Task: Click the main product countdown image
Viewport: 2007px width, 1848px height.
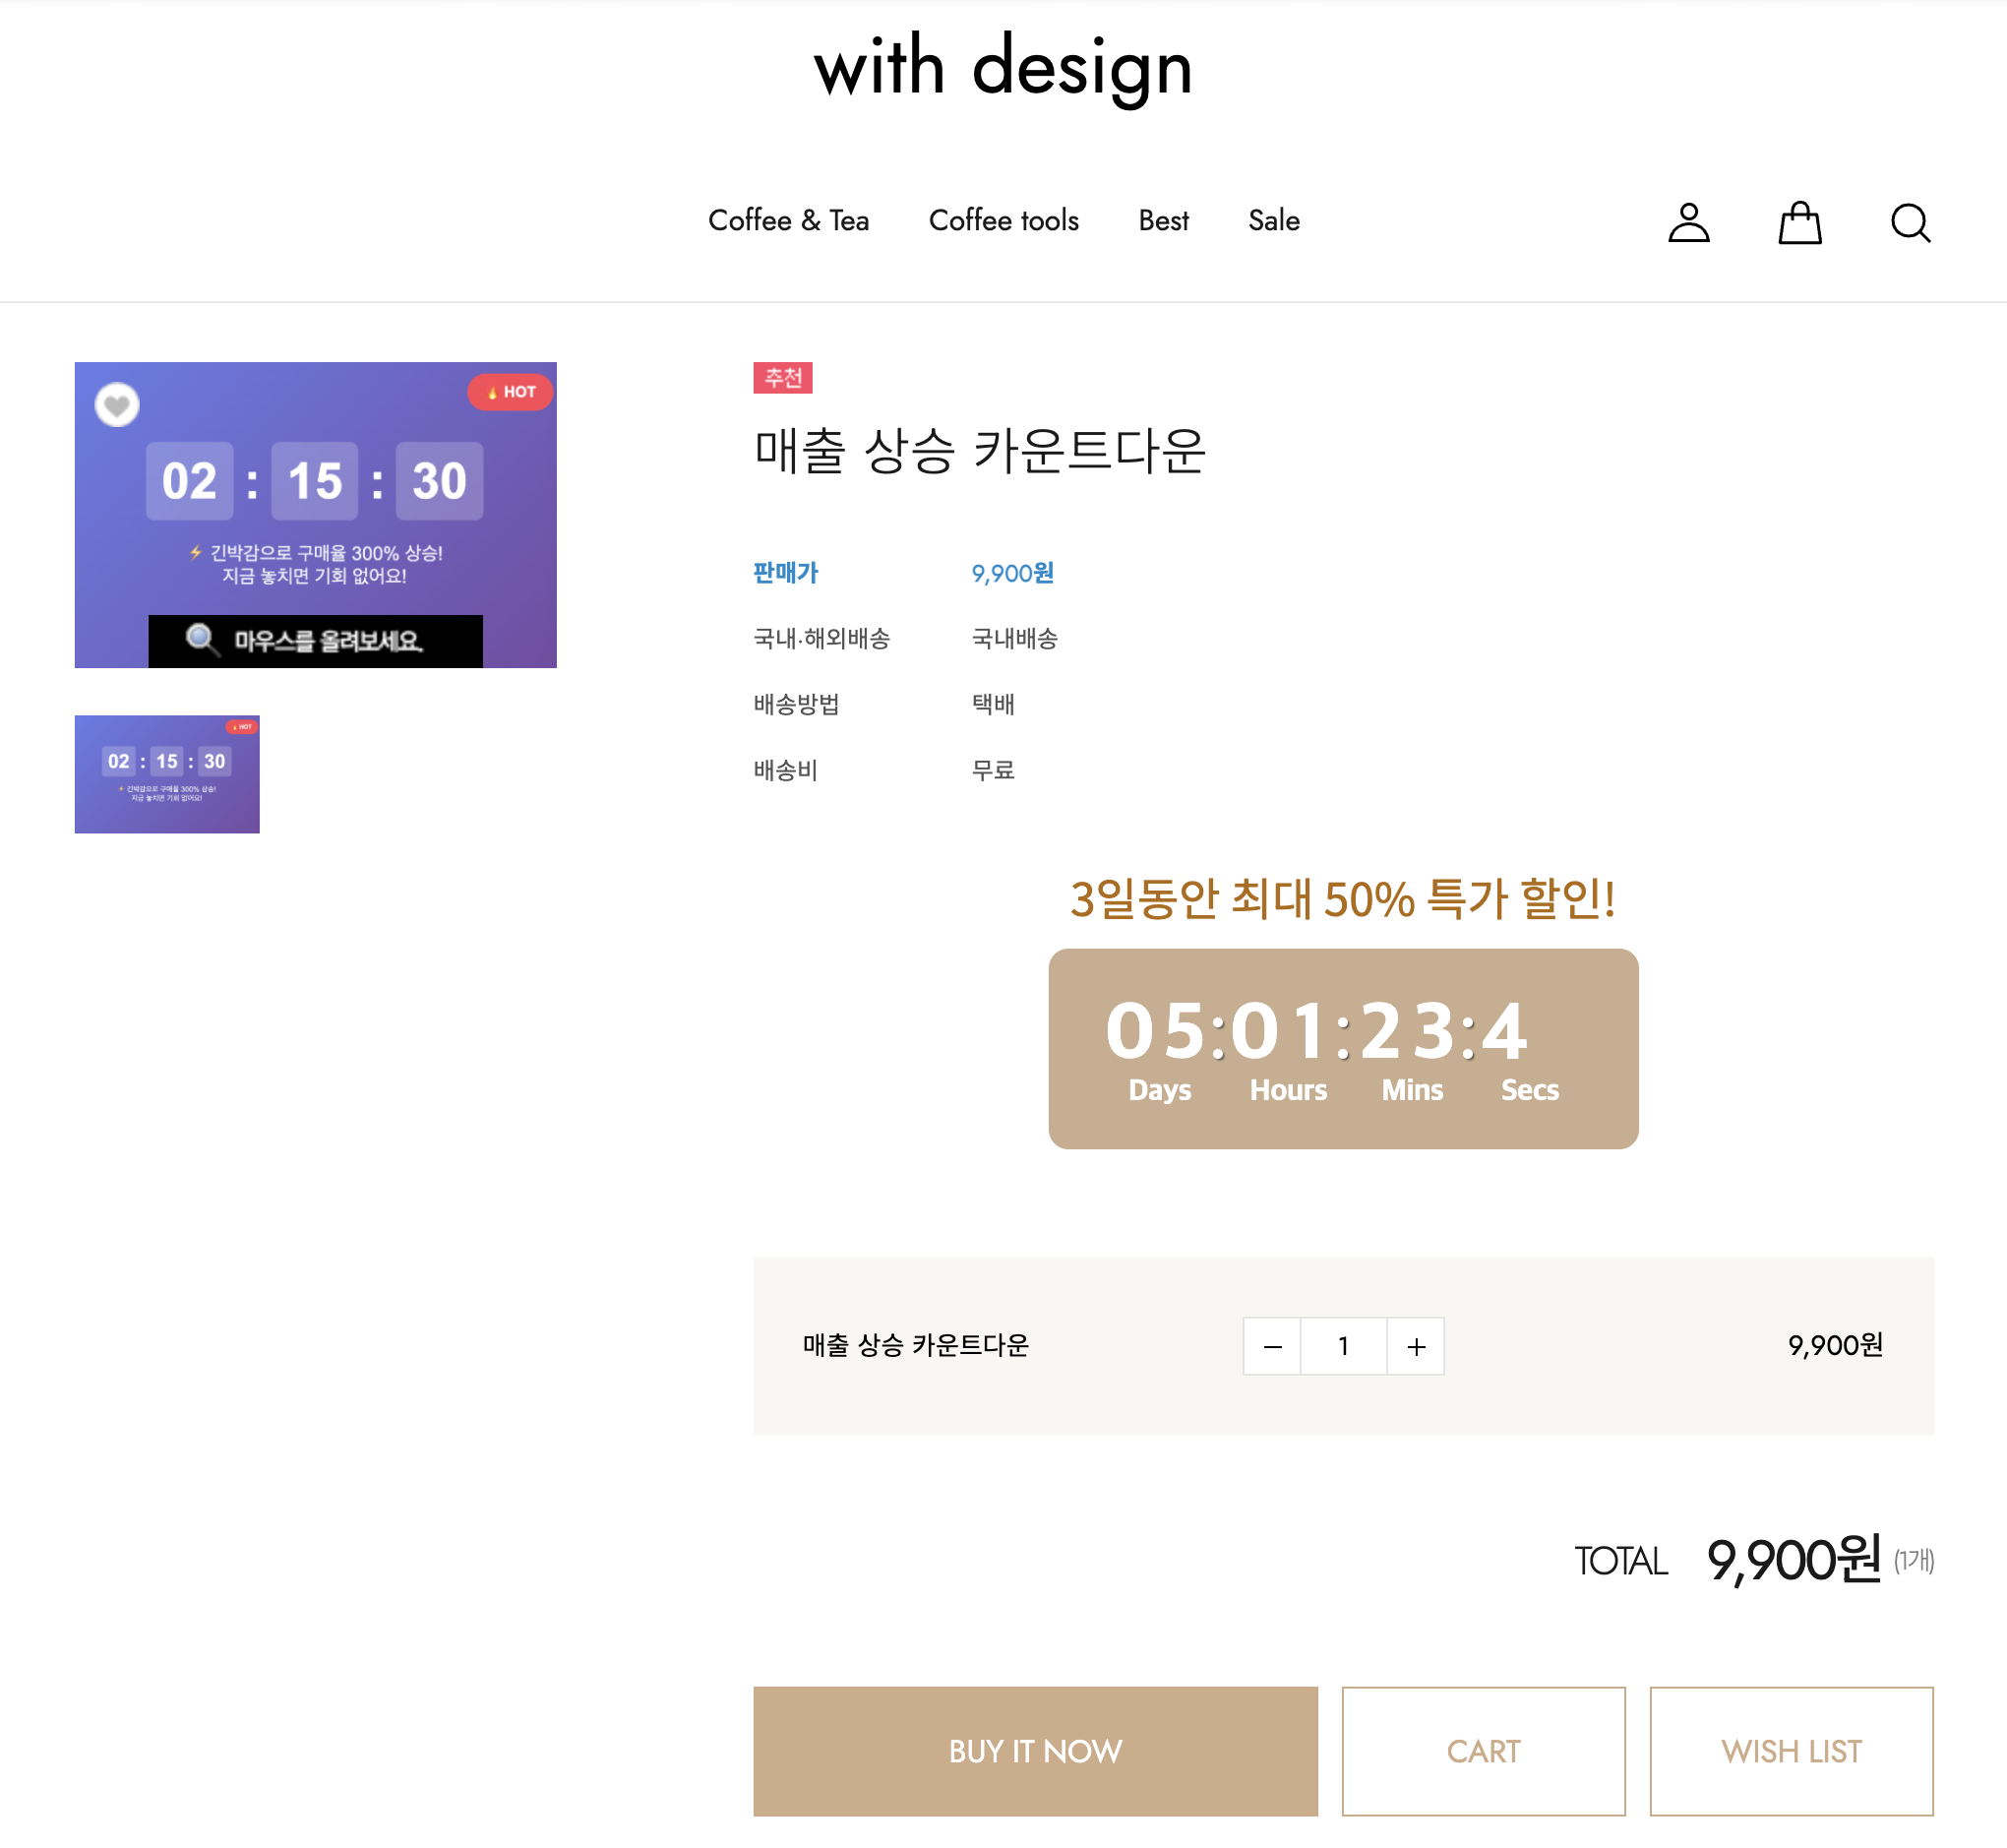Action: [x=315, y=515]
